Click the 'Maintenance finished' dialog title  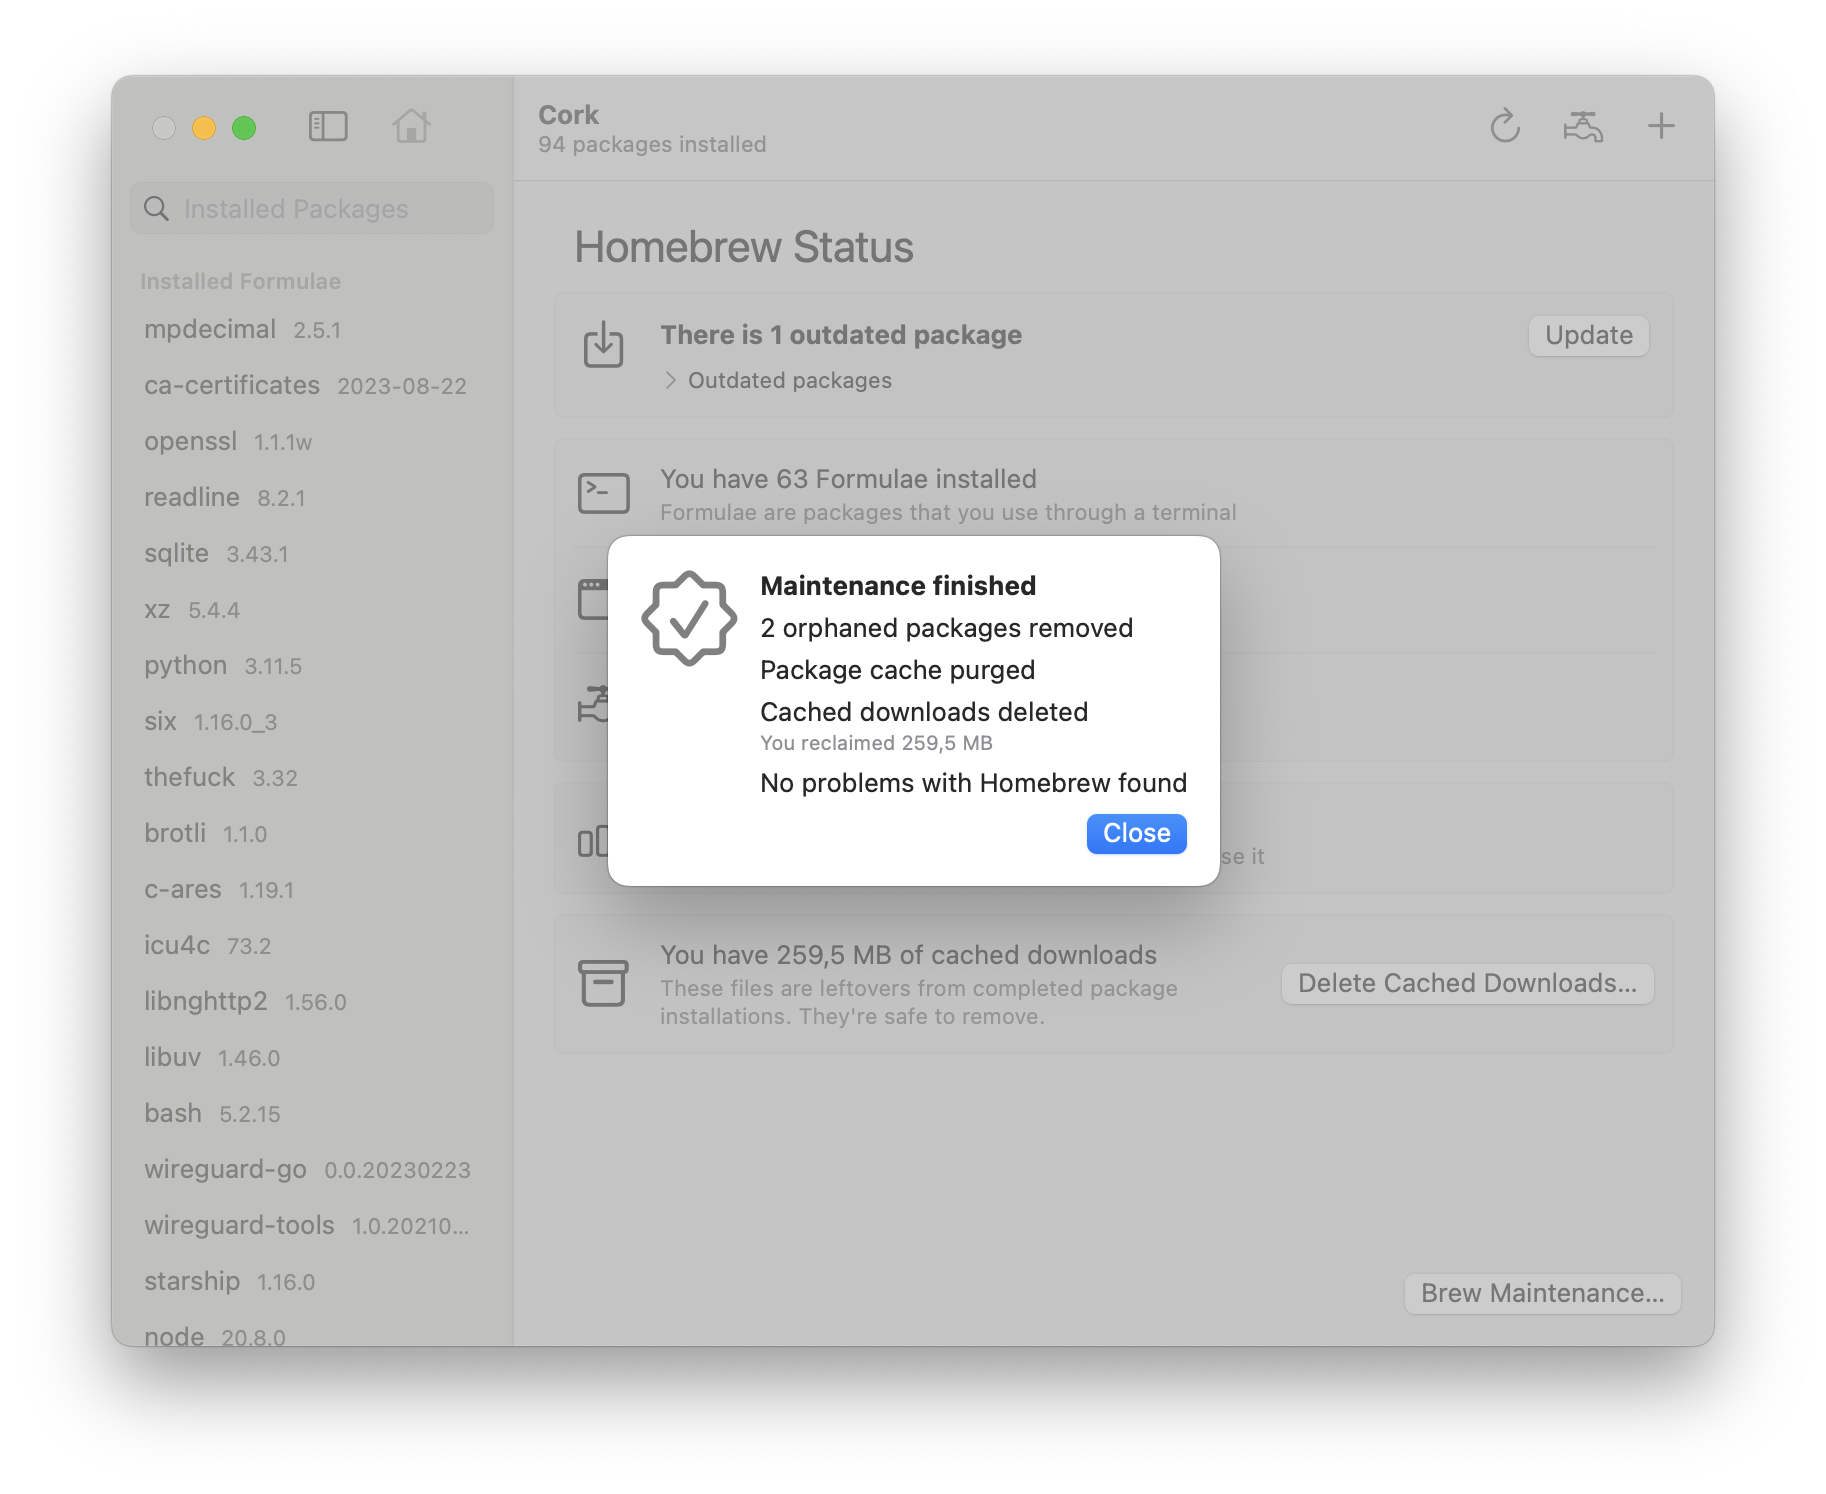(898, 586)
